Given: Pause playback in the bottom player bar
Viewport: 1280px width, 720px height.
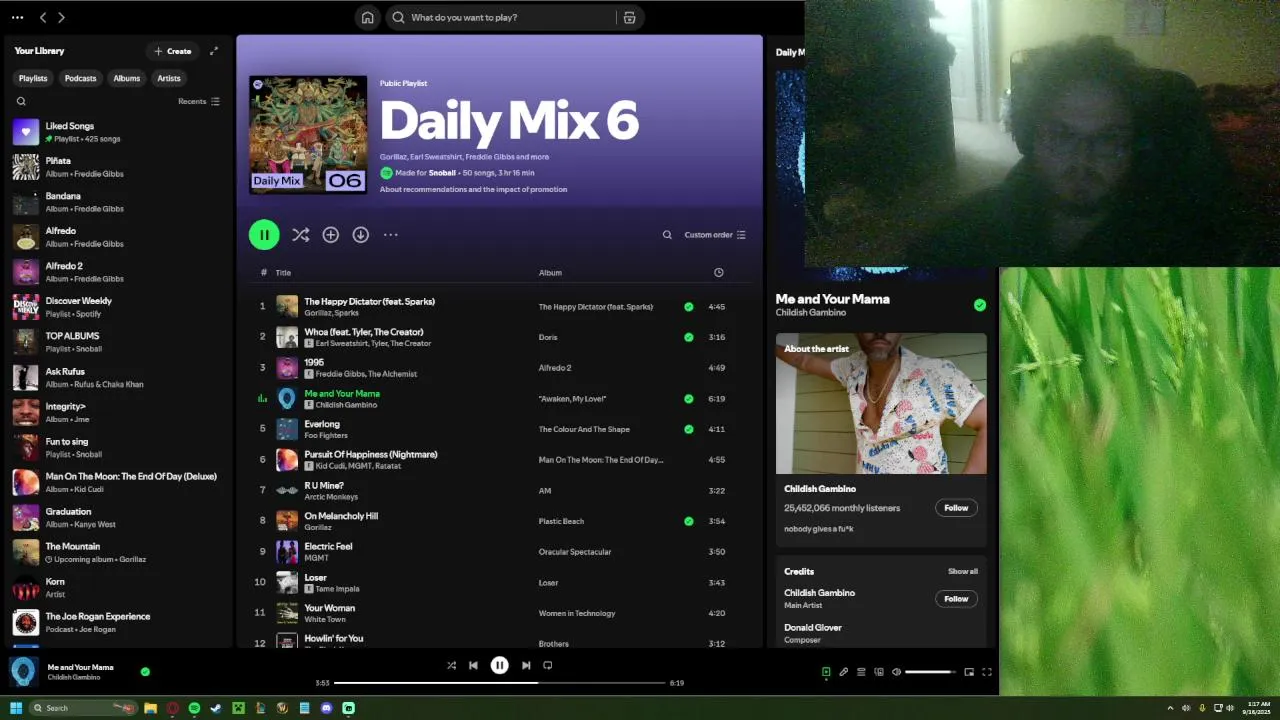Looking at the screenshot, I should coord(499,665).
